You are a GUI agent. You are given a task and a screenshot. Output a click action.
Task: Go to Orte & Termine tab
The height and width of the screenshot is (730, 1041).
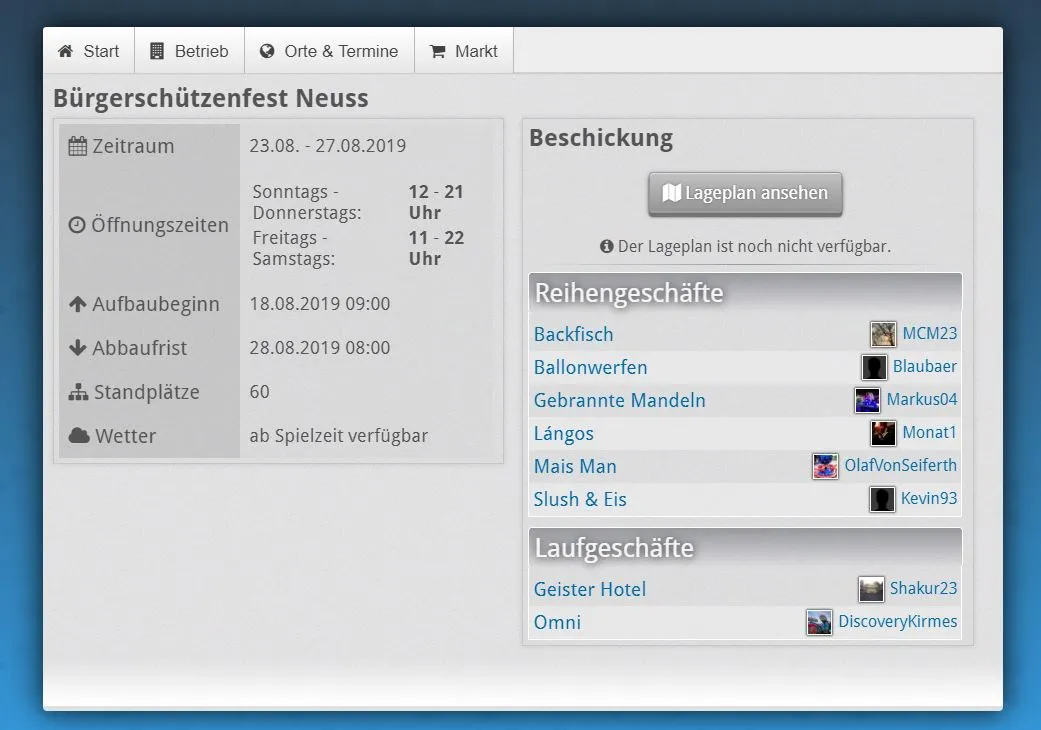pyautogui.click(x=329, y=51)
